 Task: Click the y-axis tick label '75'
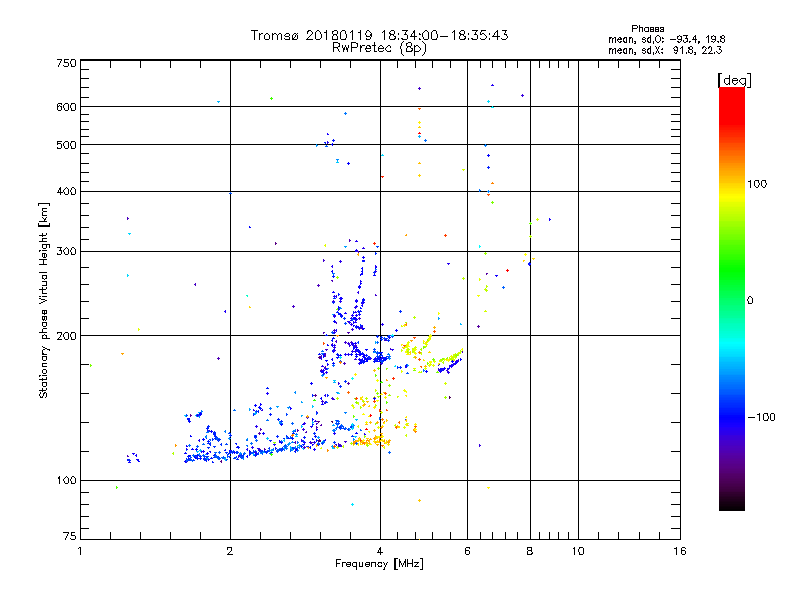pyautogui.click(x=70, y=536)
